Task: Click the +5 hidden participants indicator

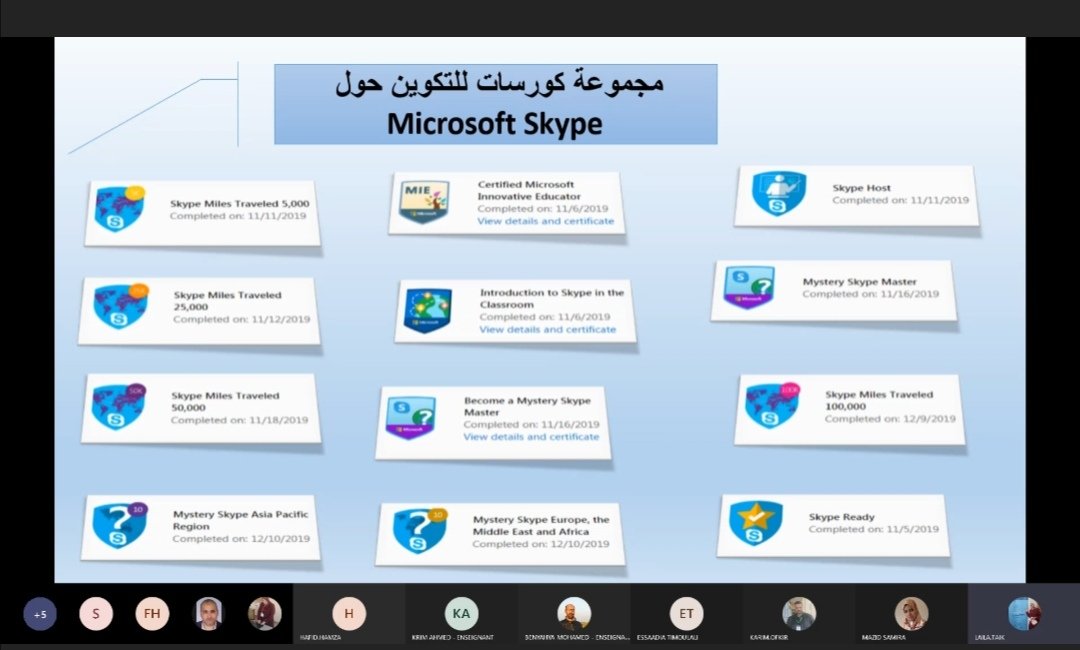Action: click(39, 613)
